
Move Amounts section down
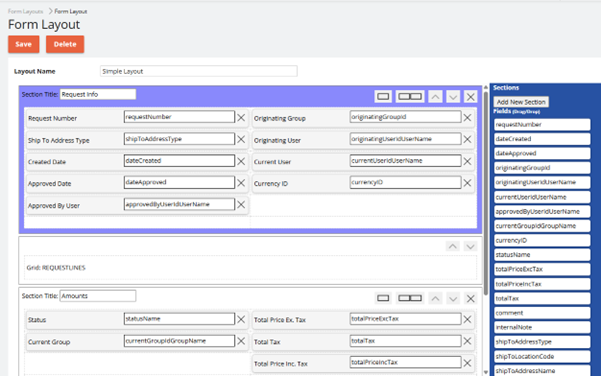pos(453,298)
